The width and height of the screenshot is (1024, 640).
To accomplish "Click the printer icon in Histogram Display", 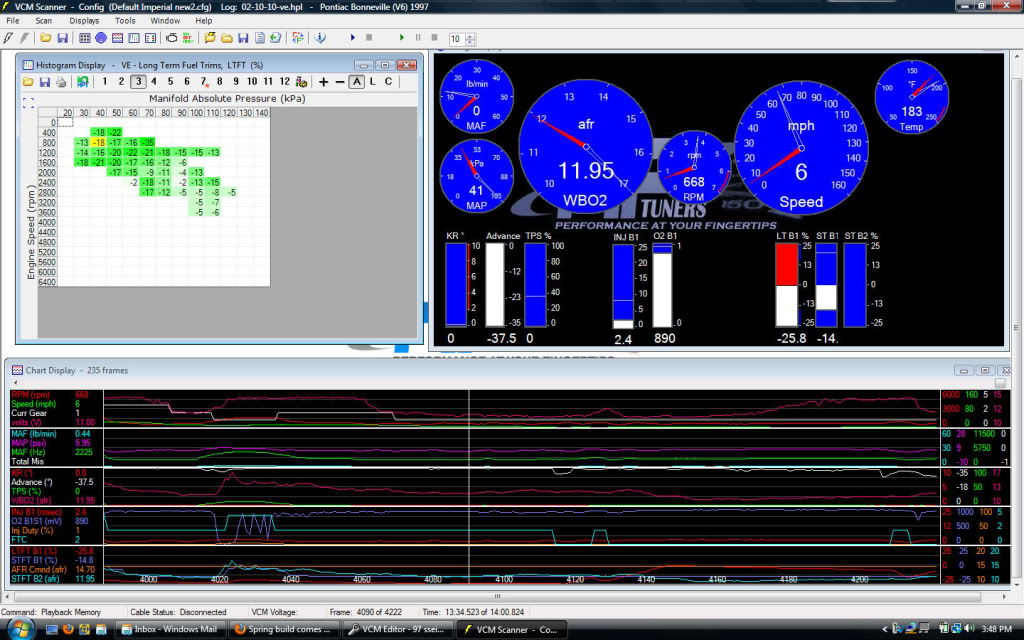I will click(x=61, y=82).
